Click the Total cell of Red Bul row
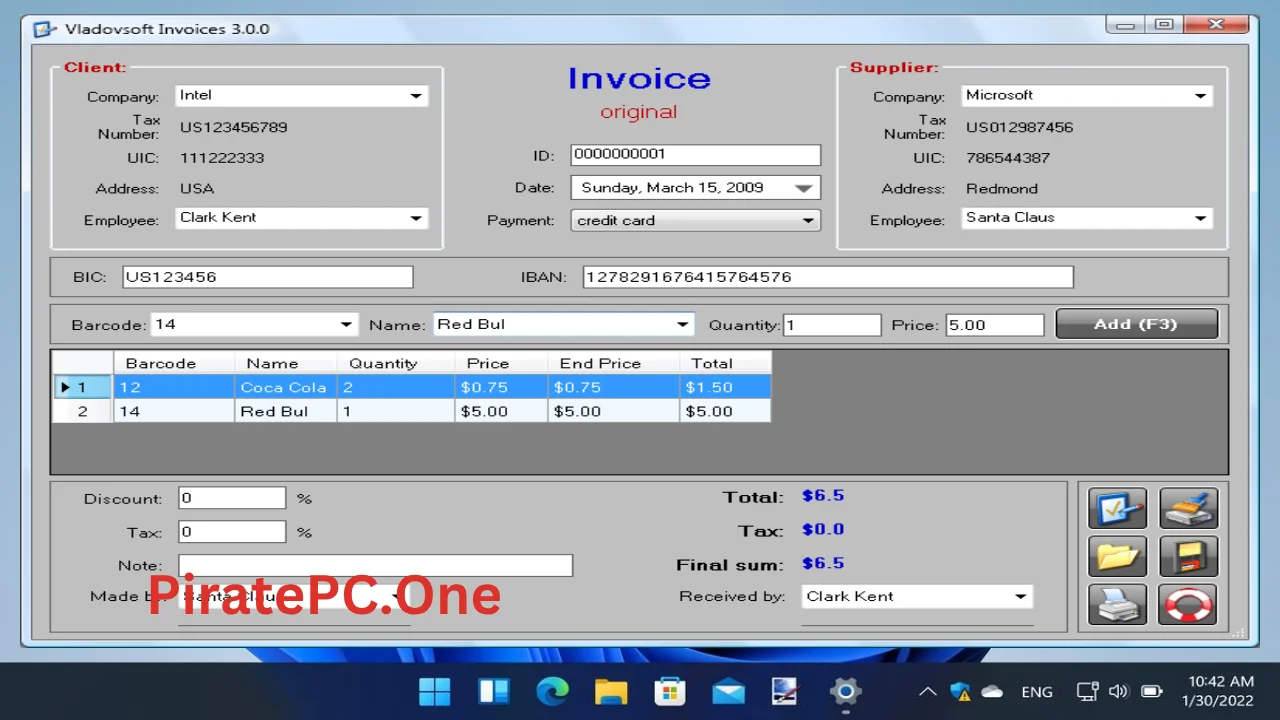1280x720 pixels. pyautogui.click(x=725, y=411)
